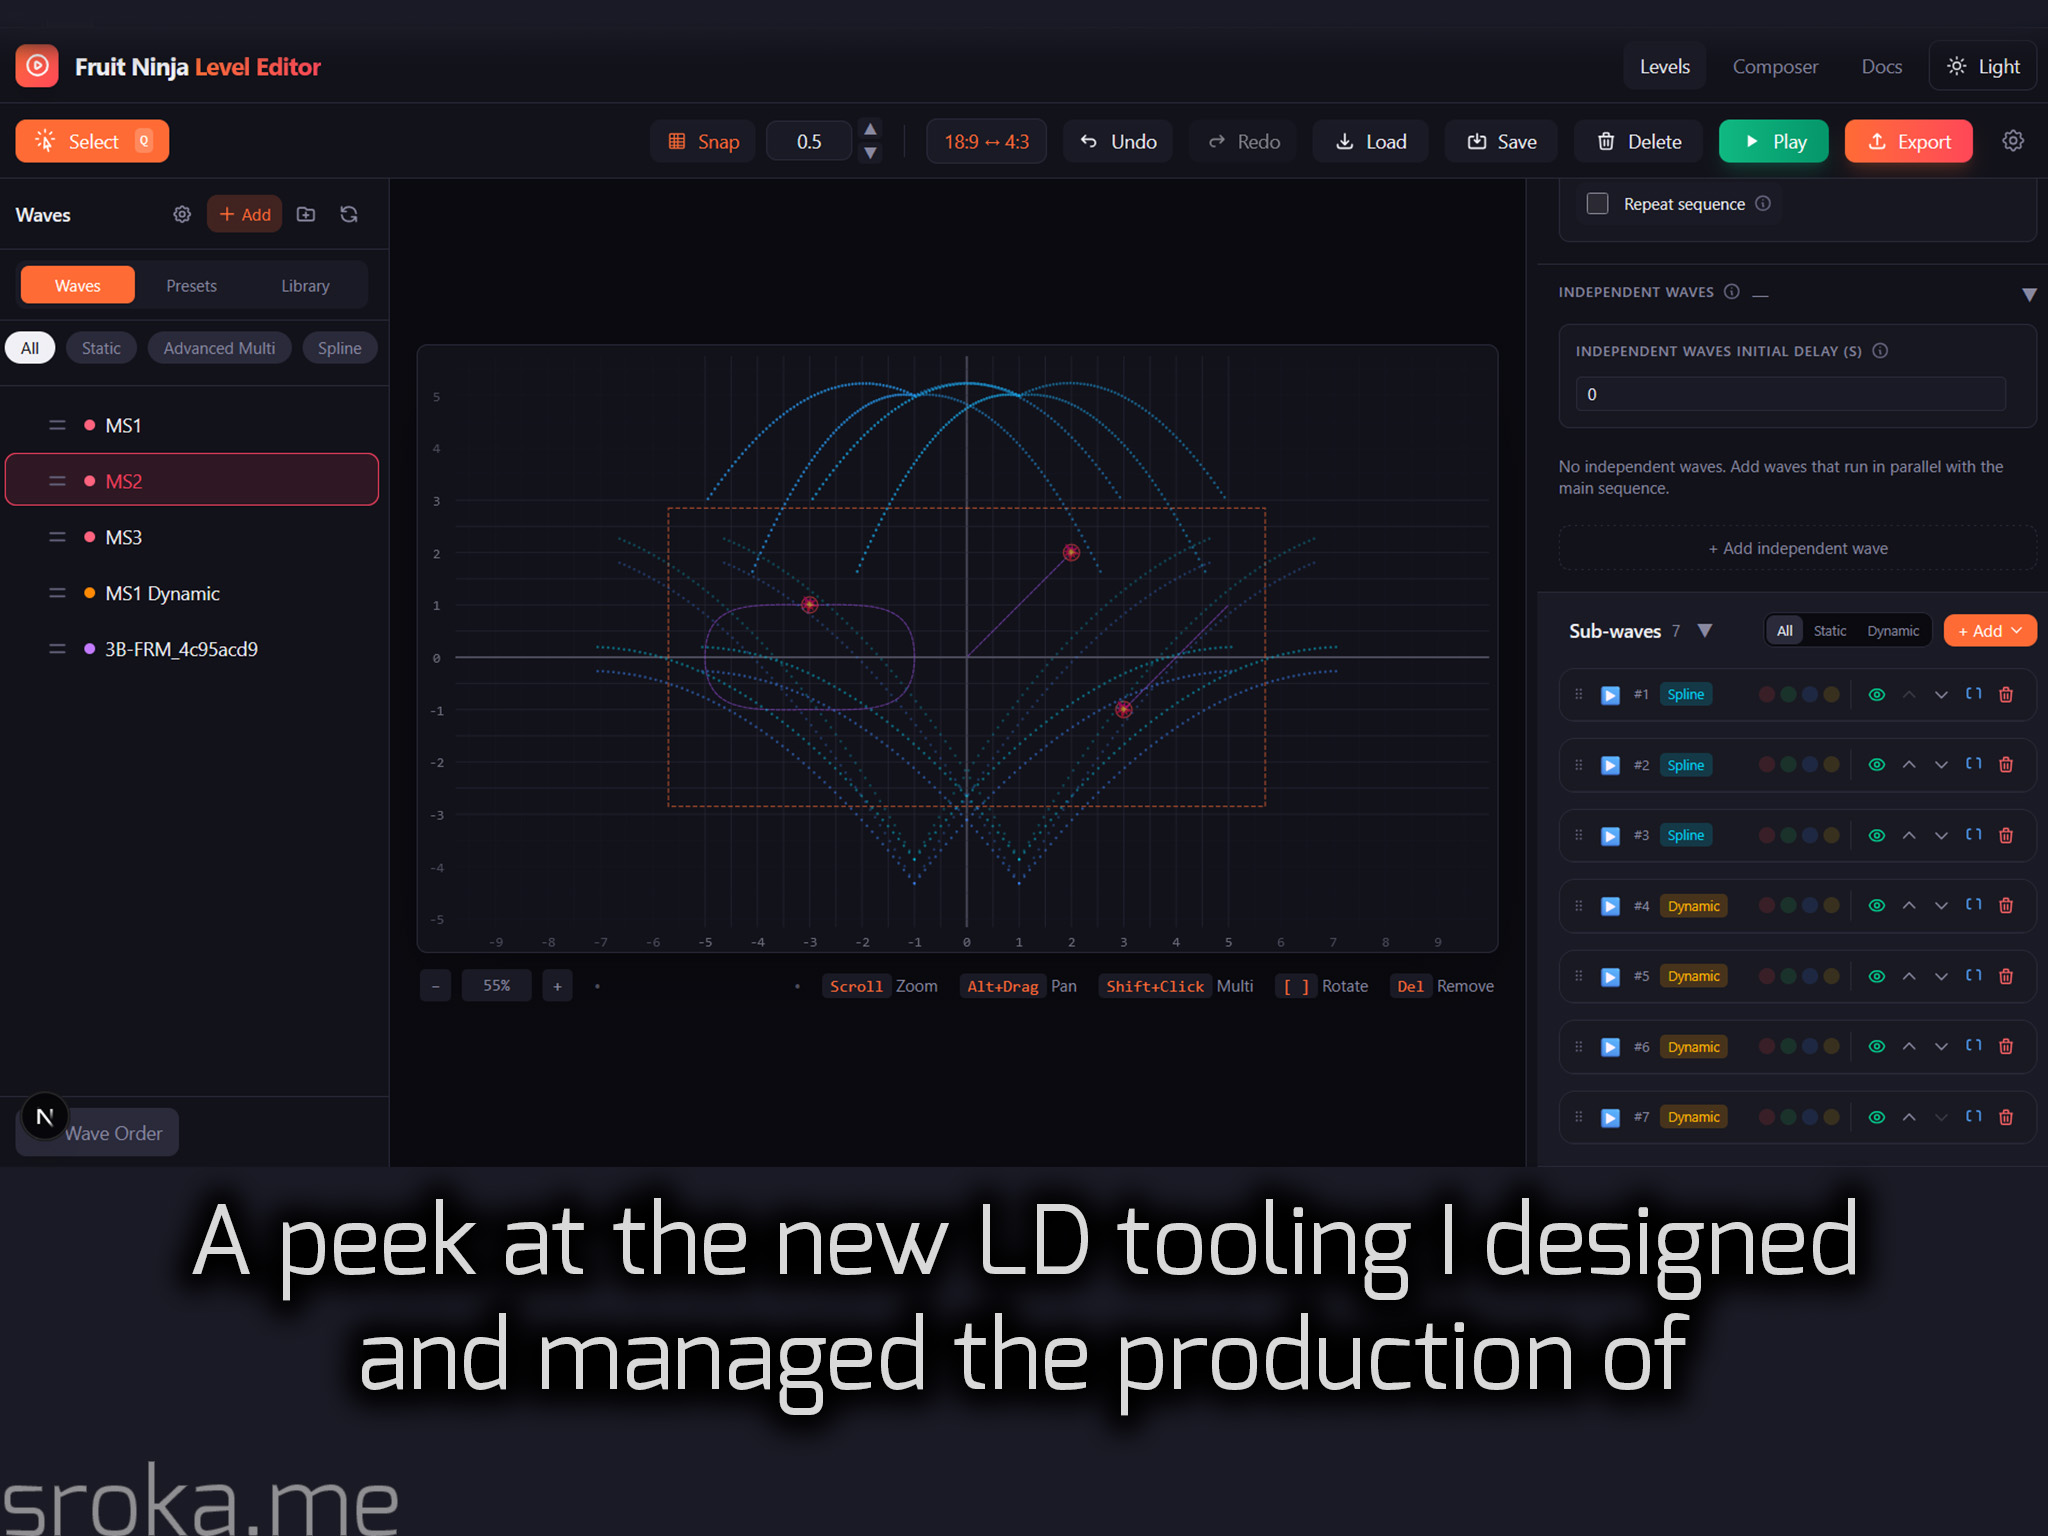The height and width of the screenshot is (1536, 2048).
Task: Click the Play button in toolbar
Action: pos(1774,141)
